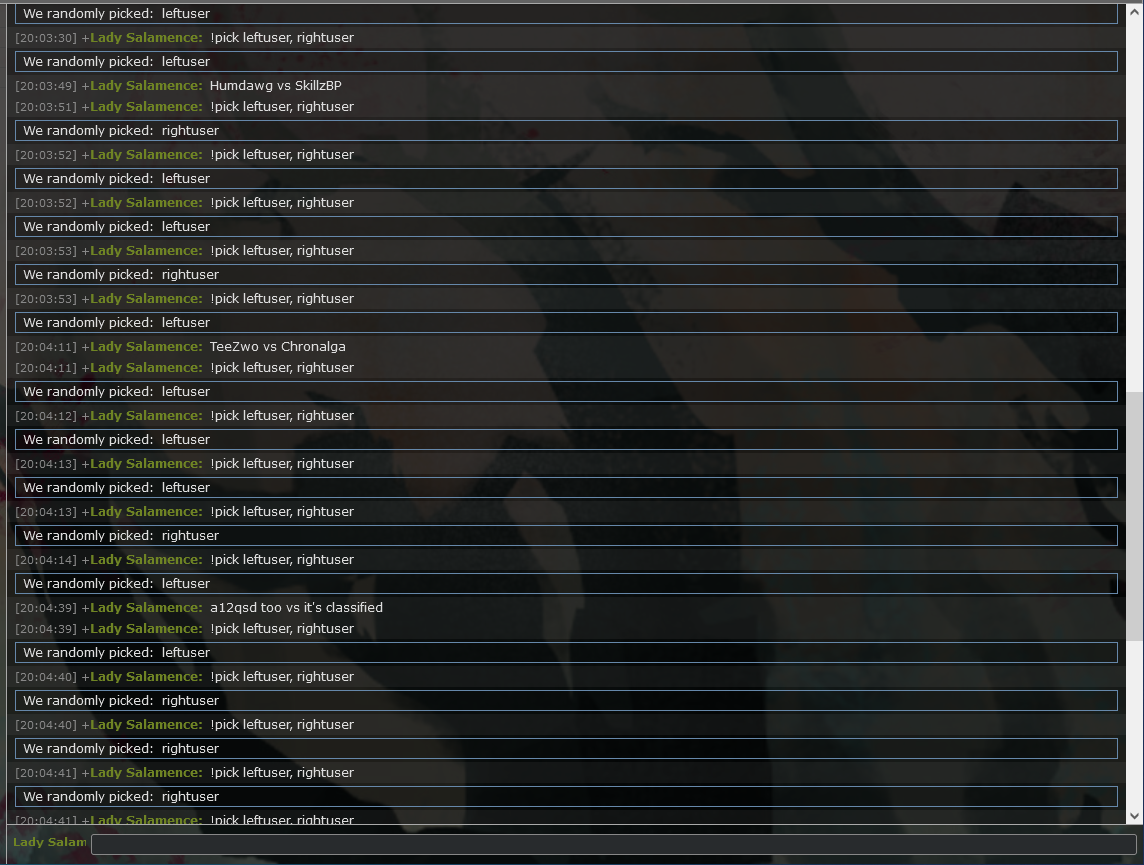Image resolution: width=1144 pixels, height=865 pixels.
Task: Click Lady Salamence's name on a12qsd too message
Action: pos(146,608)
